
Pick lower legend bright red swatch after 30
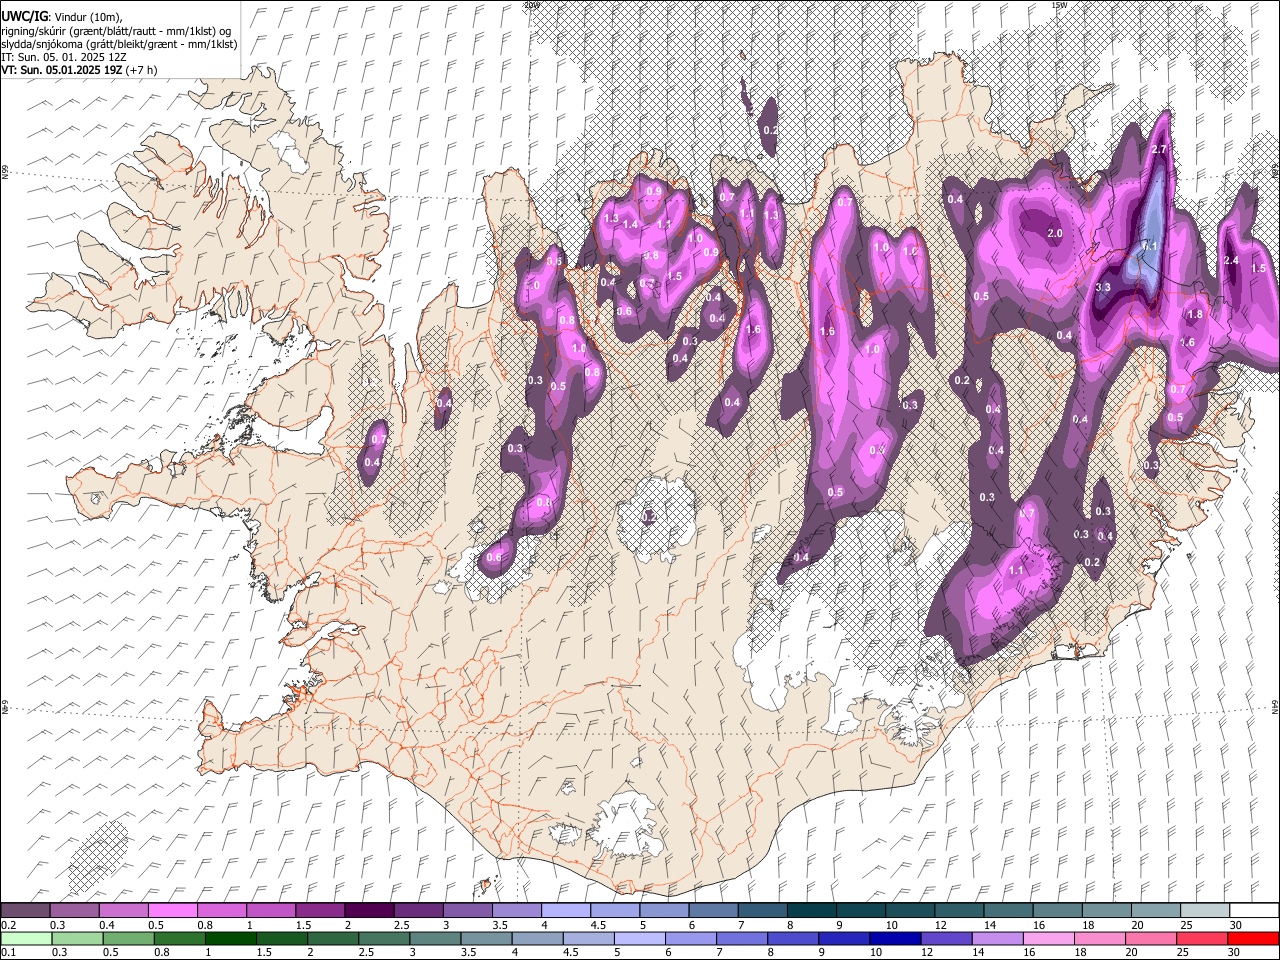[1253, 939]
